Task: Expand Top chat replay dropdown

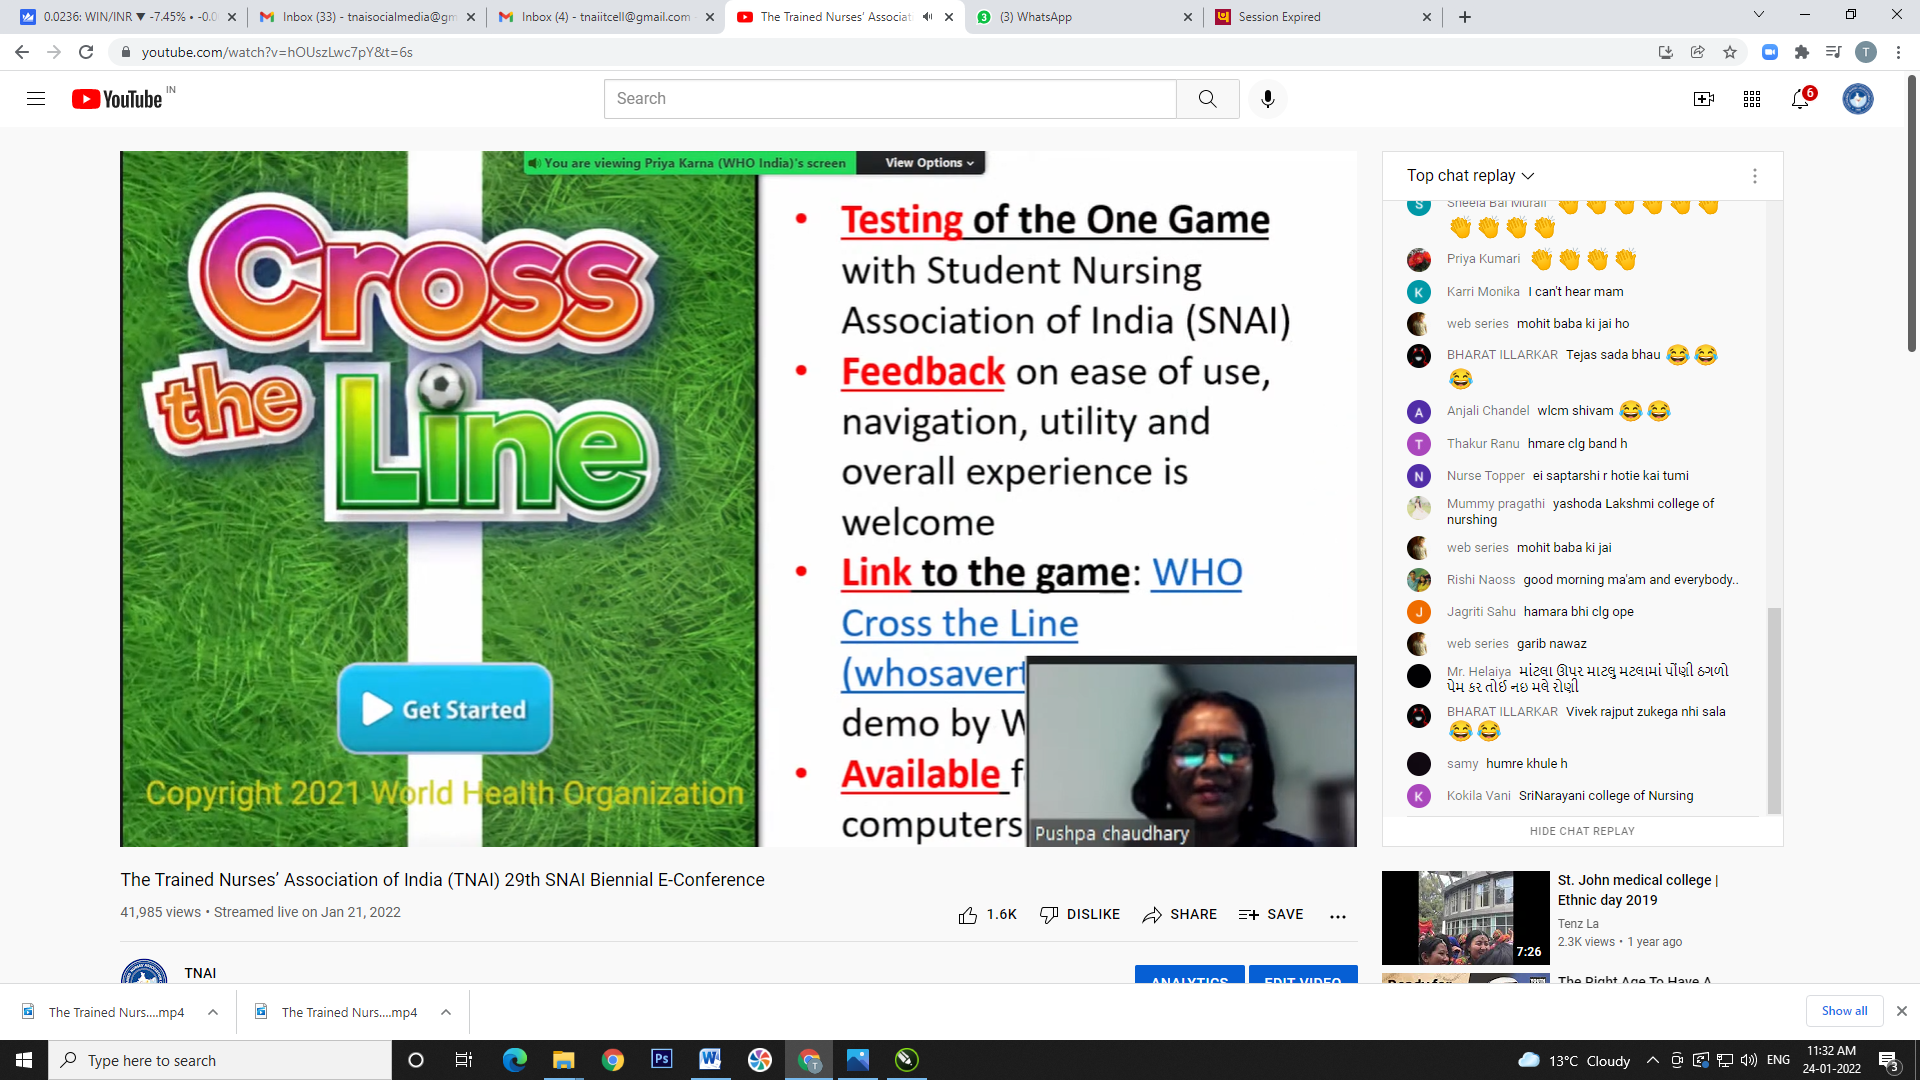Action: tap(1470, 176)
